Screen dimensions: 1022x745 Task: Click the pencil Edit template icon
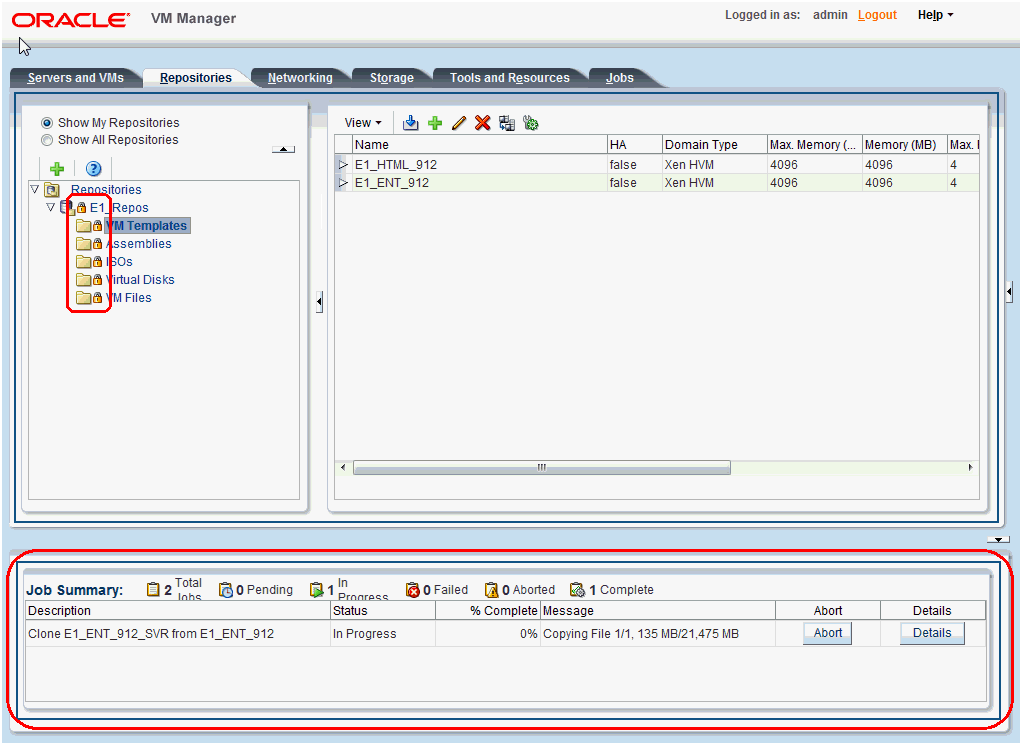pyautogui.click(x=459, y=123)
